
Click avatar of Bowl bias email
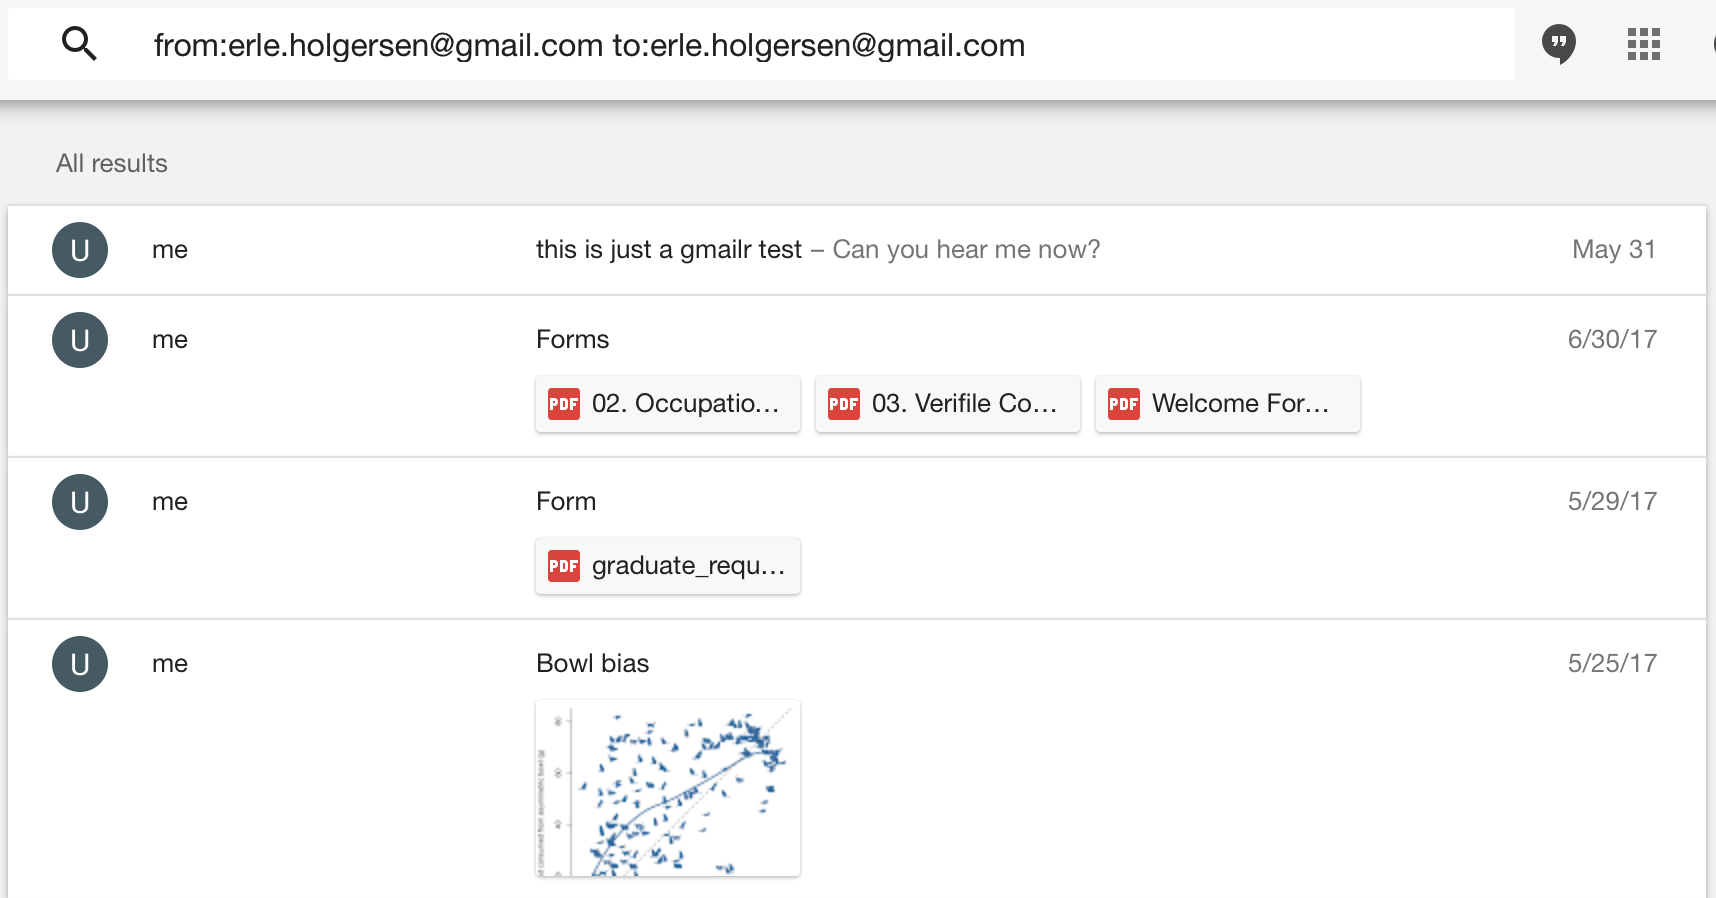point(80,664)
